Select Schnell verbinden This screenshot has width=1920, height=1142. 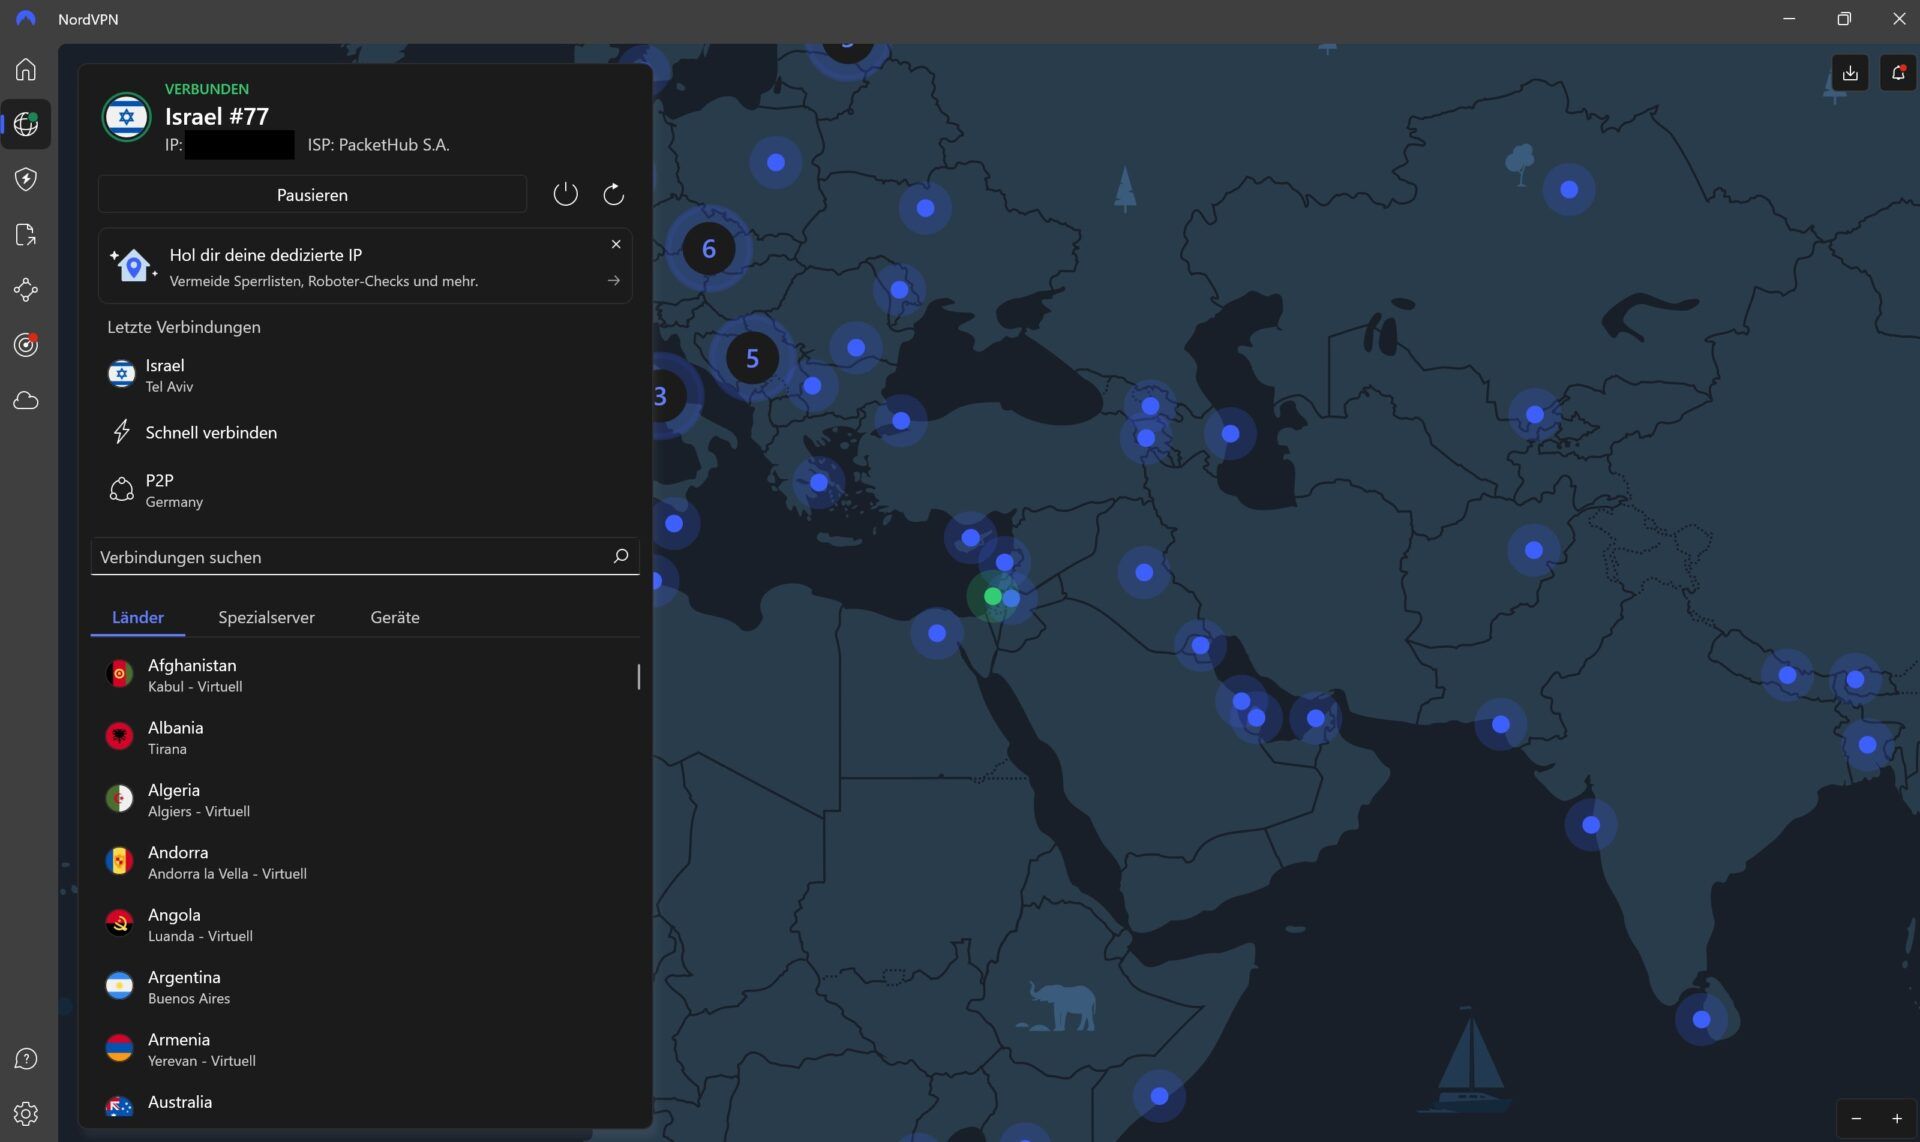(x=212, y=432)
